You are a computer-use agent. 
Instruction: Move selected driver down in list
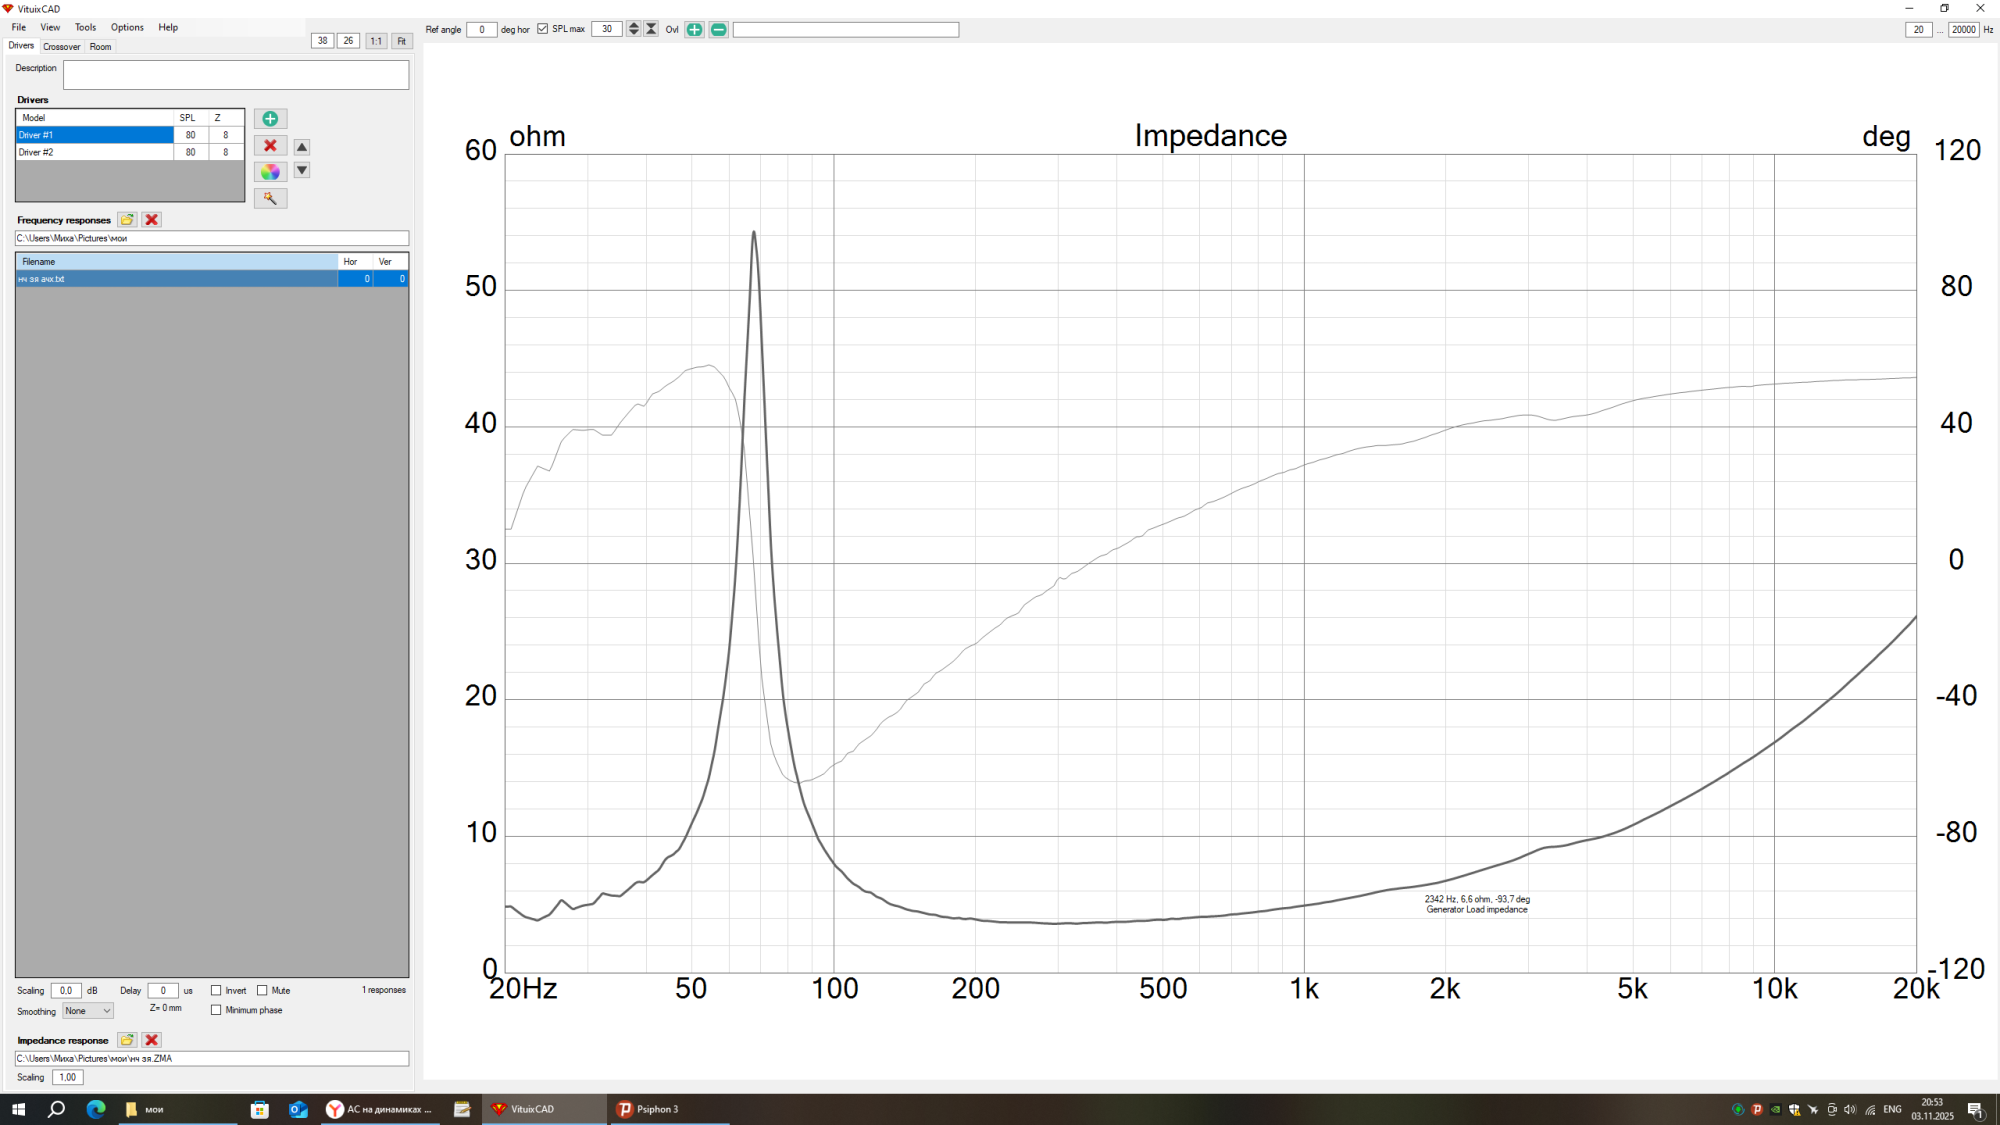click(302, 171)
